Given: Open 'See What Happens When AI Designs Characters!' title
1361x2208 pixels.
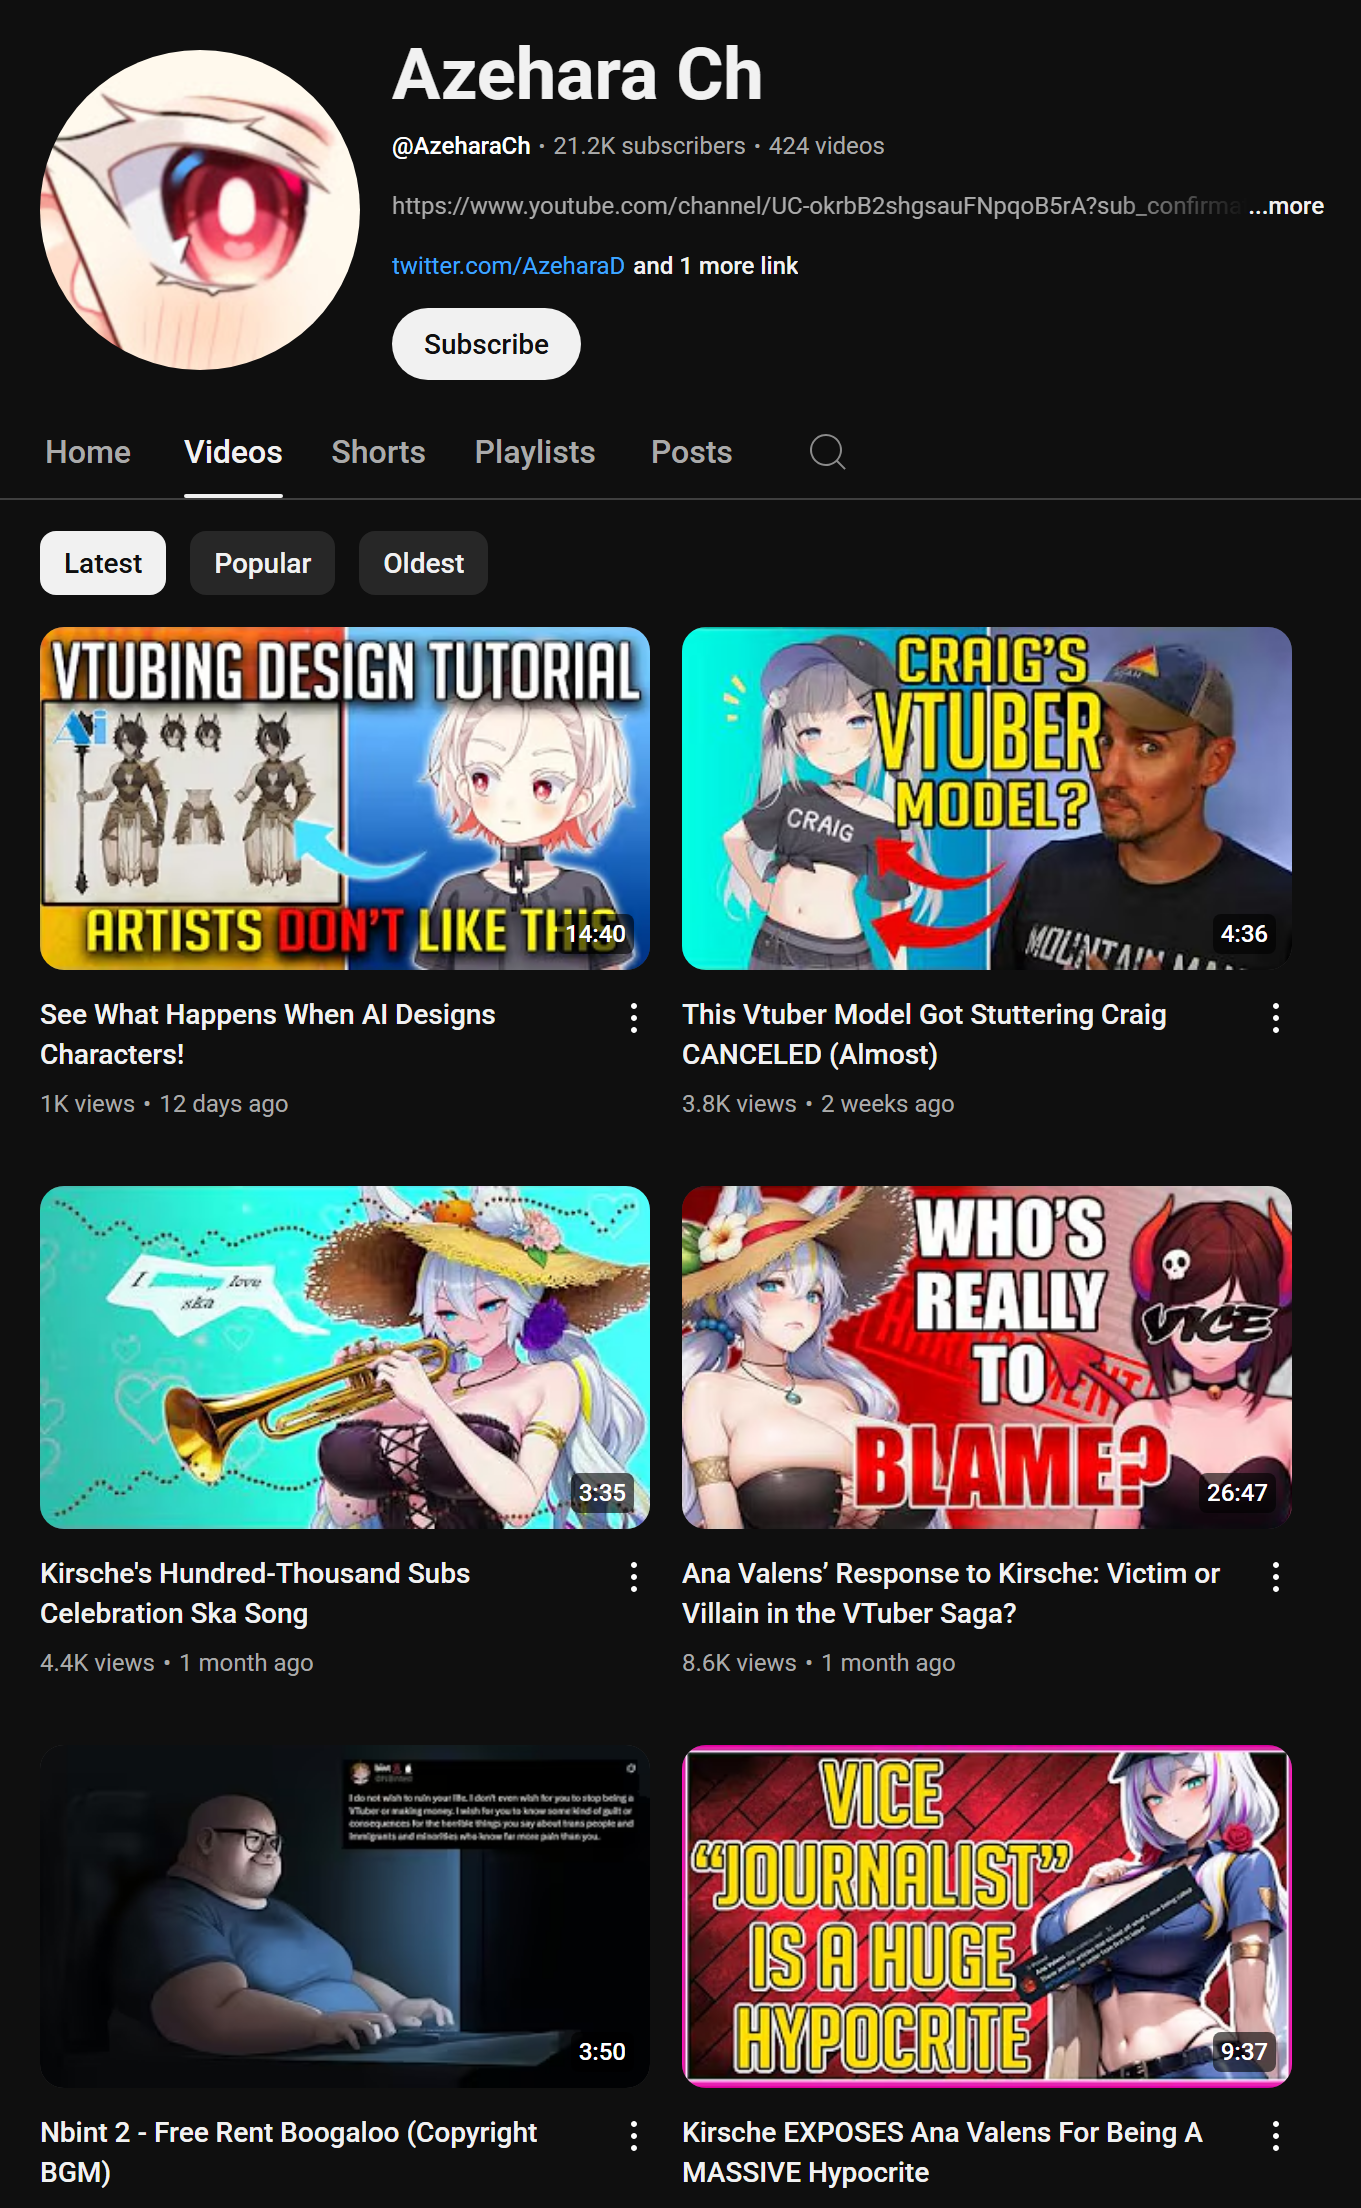Looking at the screenshot, I should click(268, 1034).
